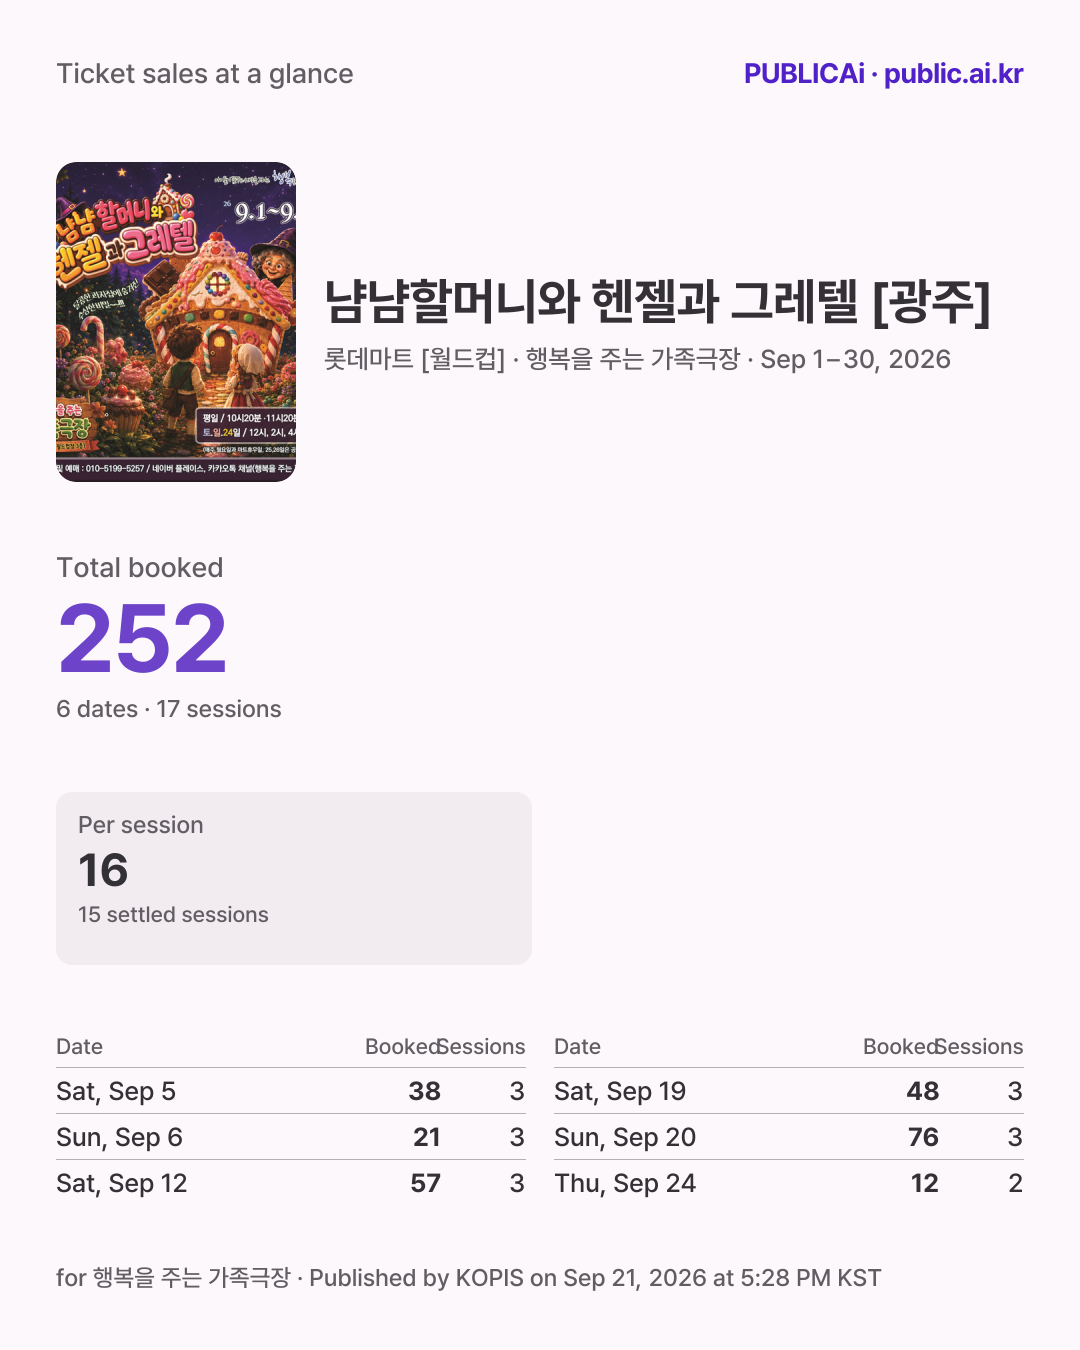1080x1350 pixels.
Task: Open the Per session card
Action: point(294,878)
